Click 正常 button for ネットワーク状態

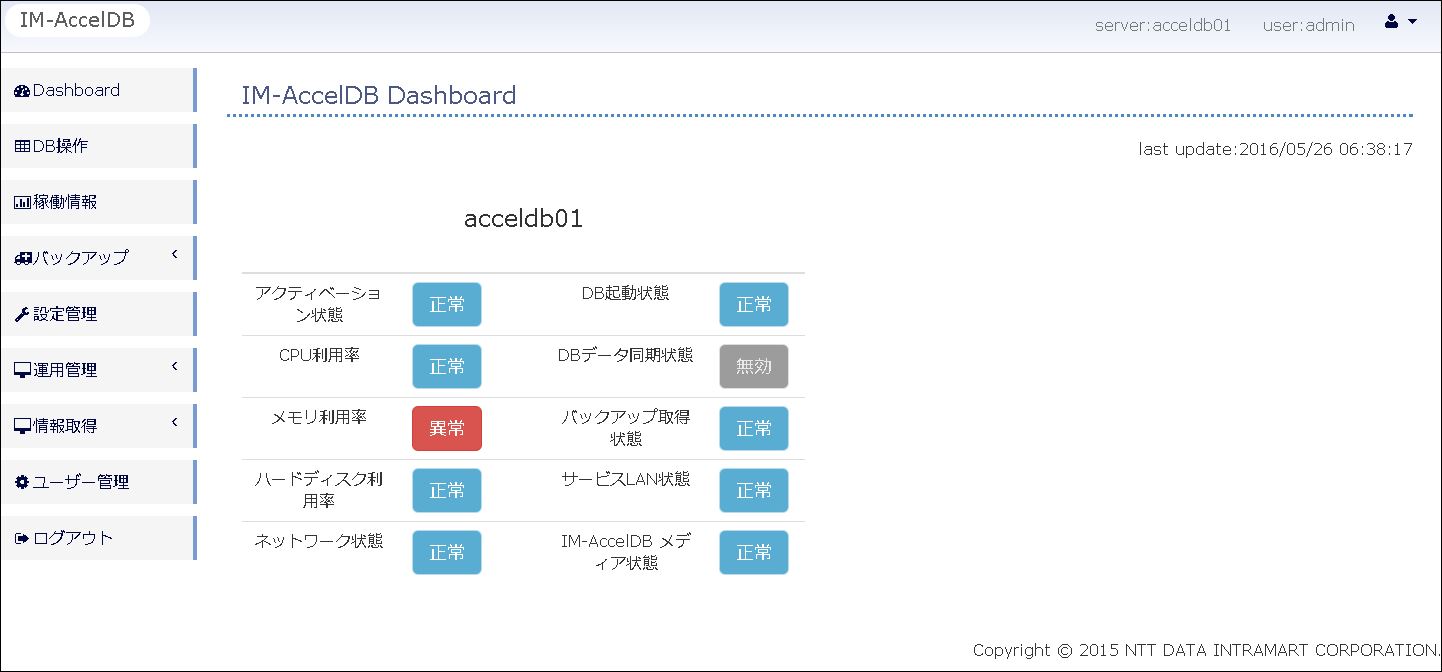(447, 553)
